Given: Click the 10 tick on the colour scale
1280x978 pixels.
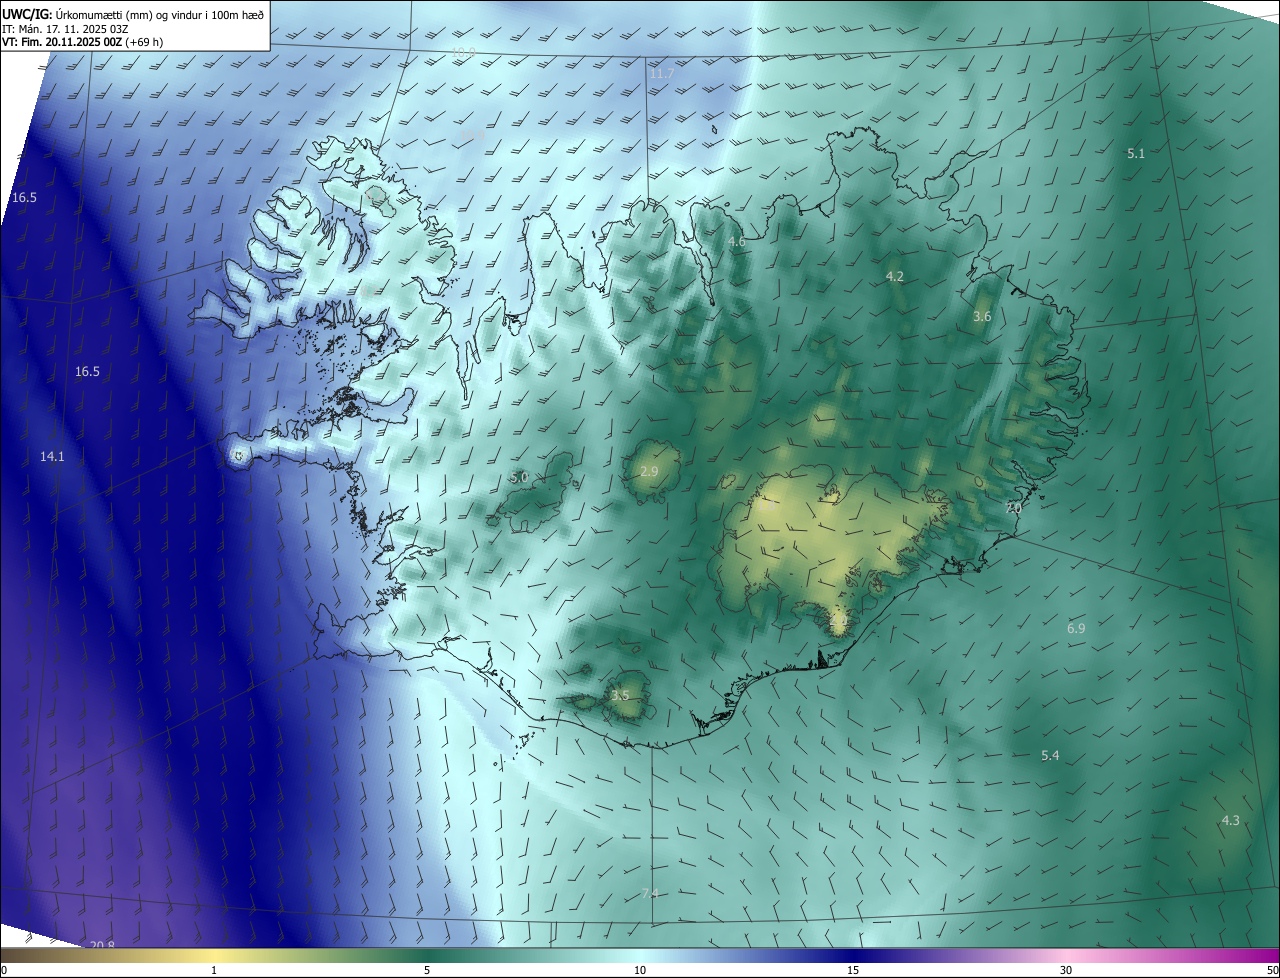Looking at the screenshot, I should click(x=640, y=971).
